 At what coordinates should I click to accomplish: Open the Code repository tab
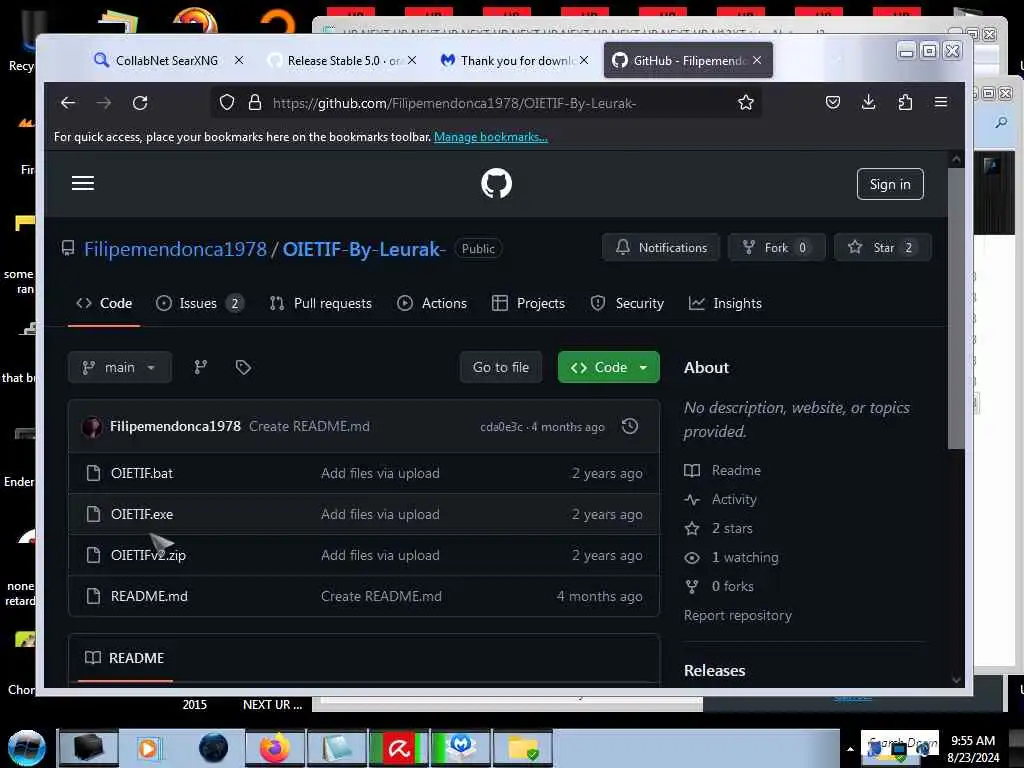coord(104,304)
